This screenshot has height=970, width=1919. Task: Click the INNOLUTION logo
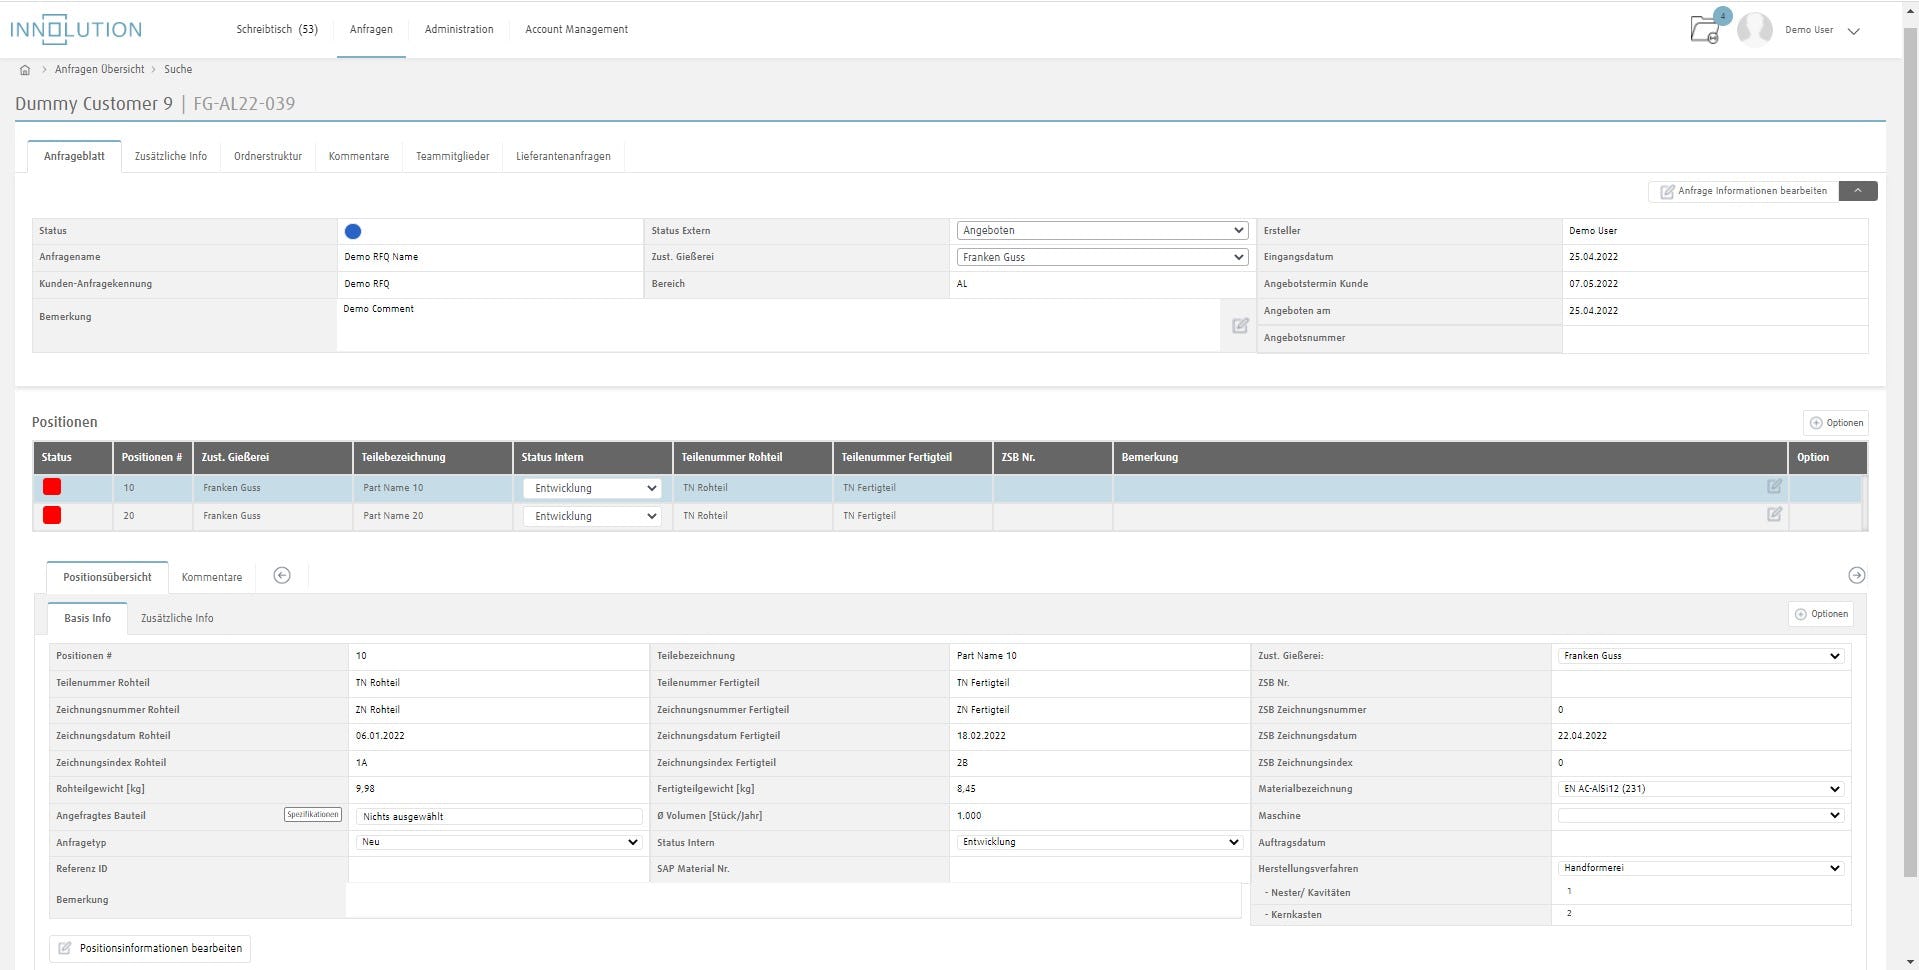coord(76,29)
